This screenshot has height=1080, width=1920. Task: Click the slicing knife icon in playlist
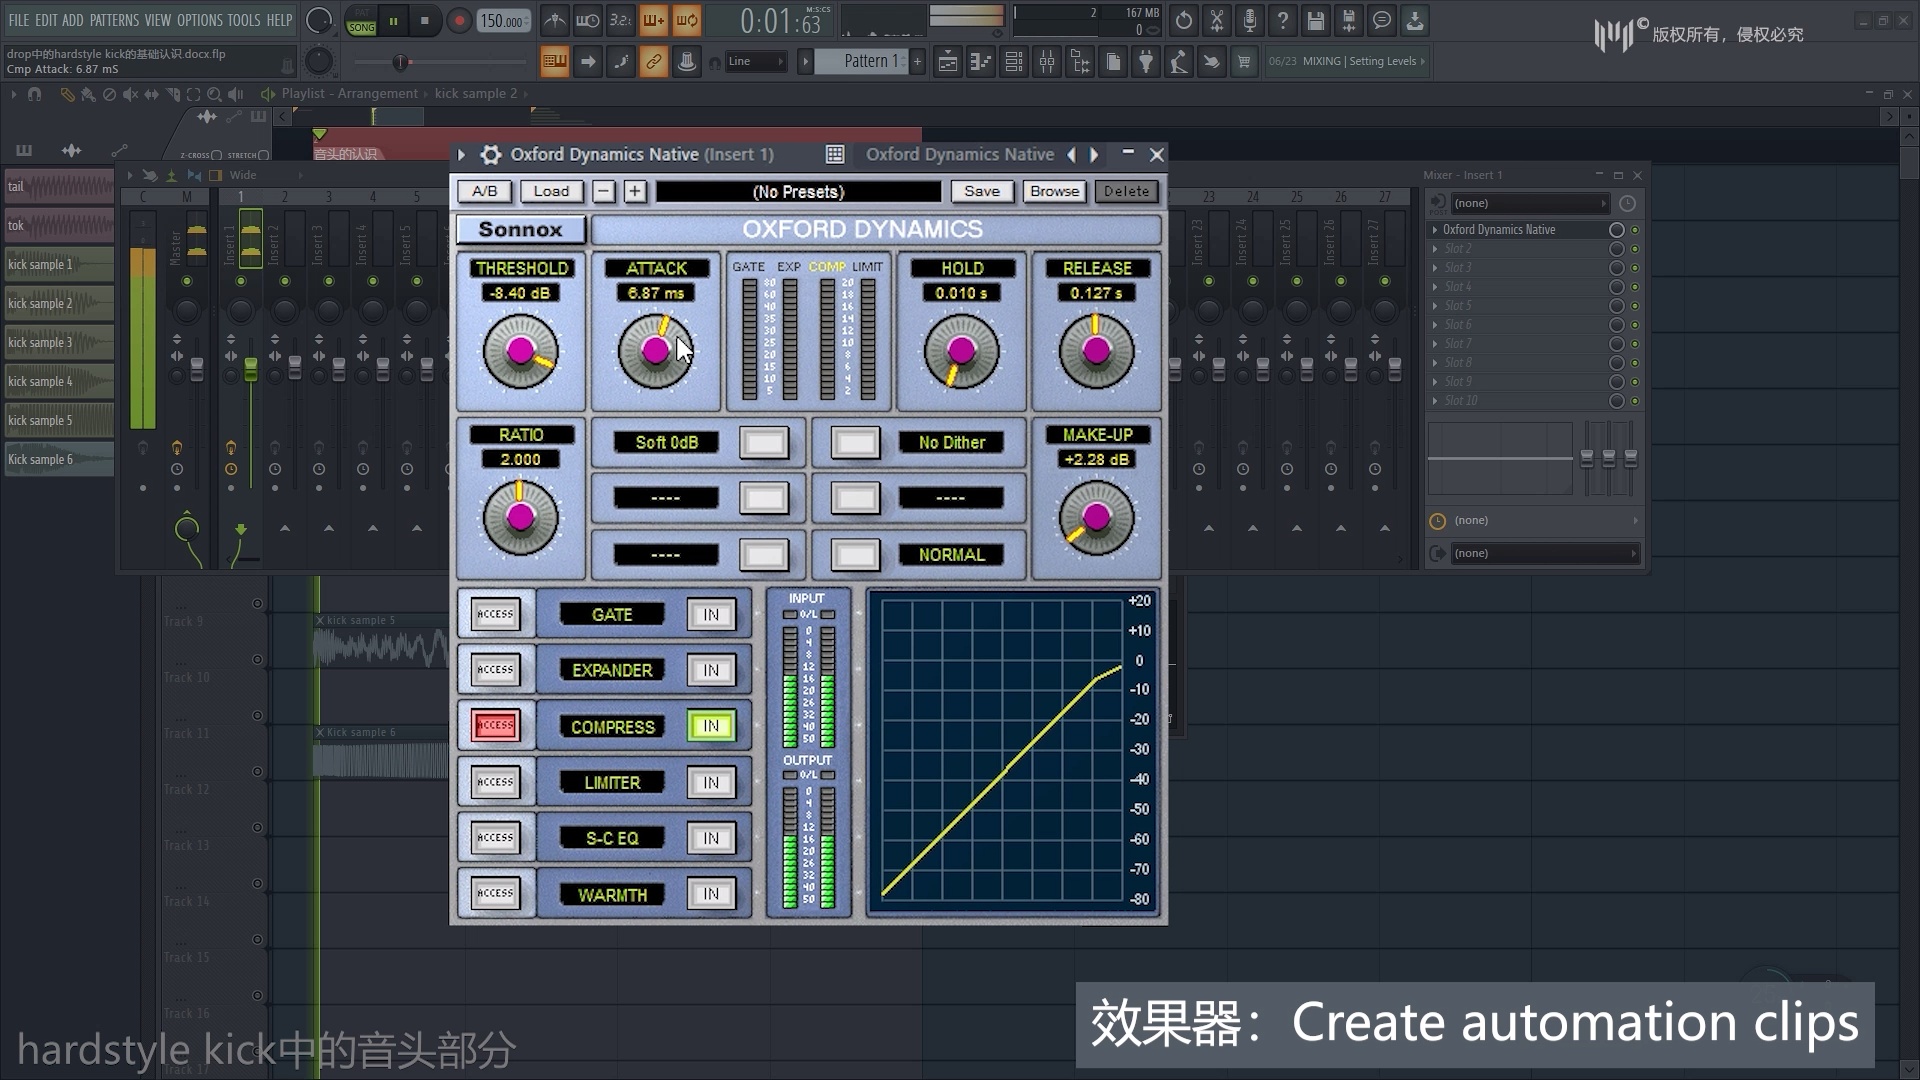(x=173, y=95)
